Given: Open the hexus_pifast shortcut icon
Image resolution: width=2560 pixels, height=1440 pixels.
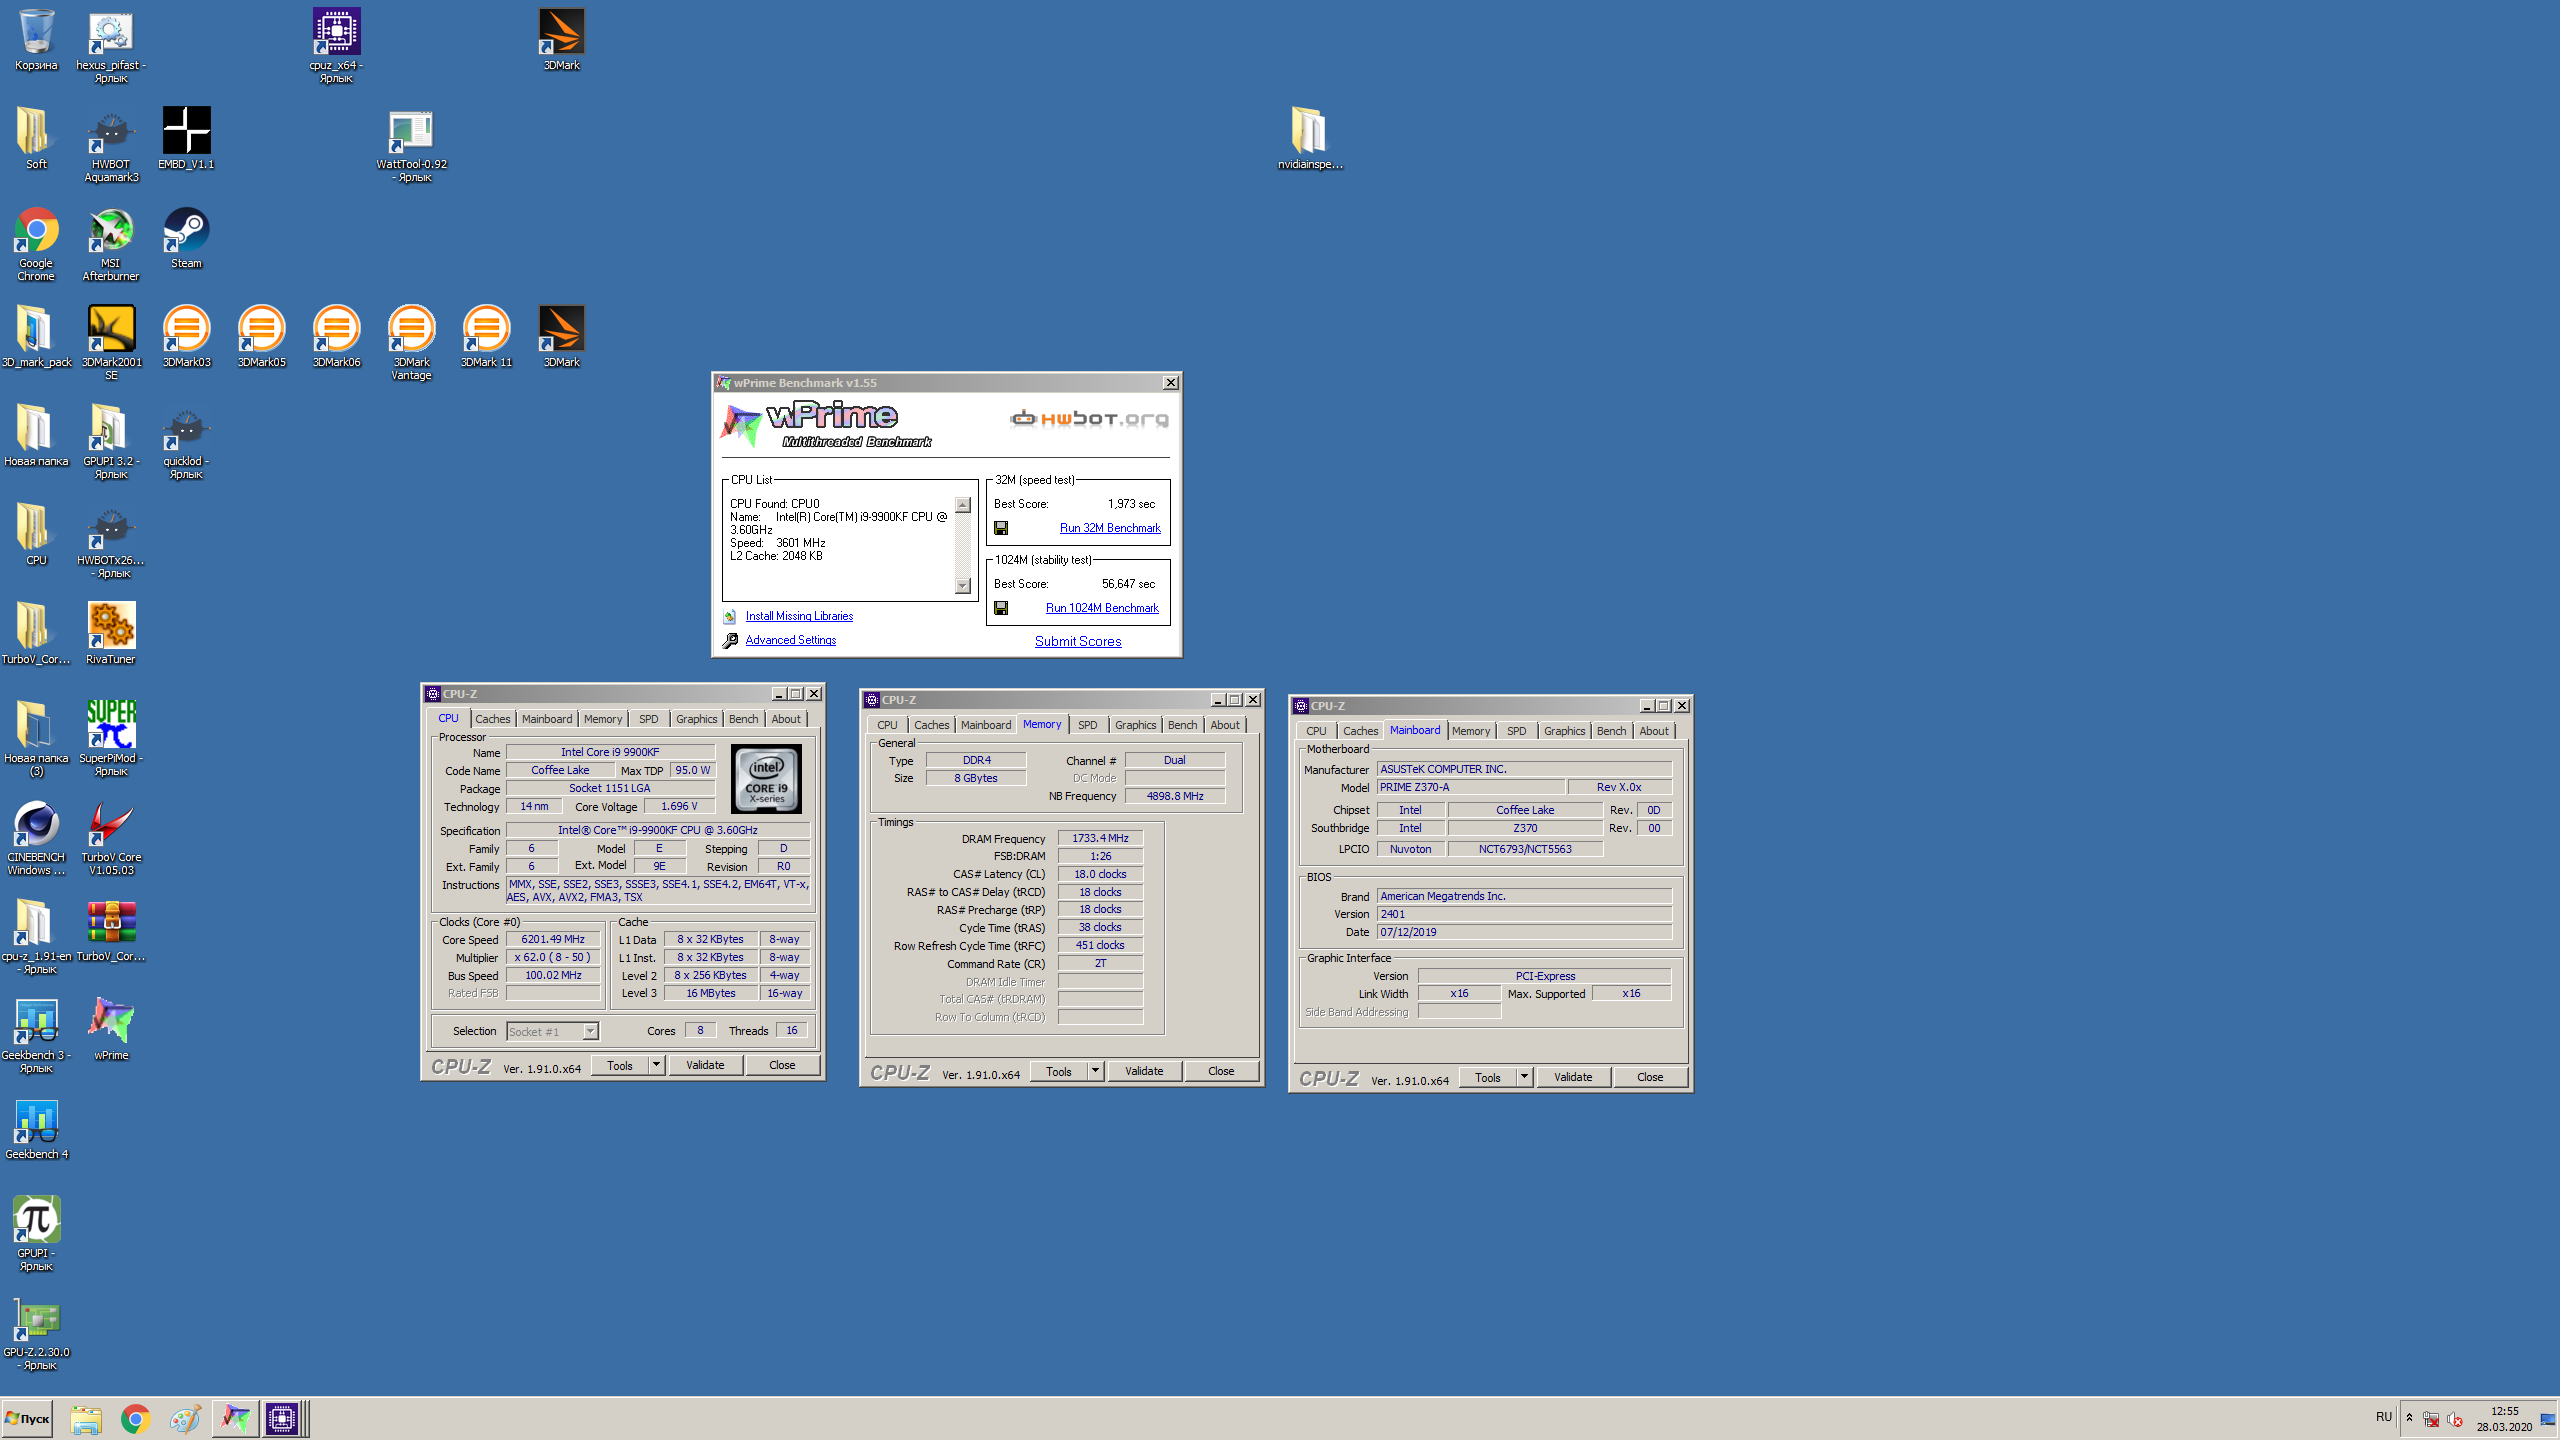Looking at the screenshot, I should click(111, 46).
